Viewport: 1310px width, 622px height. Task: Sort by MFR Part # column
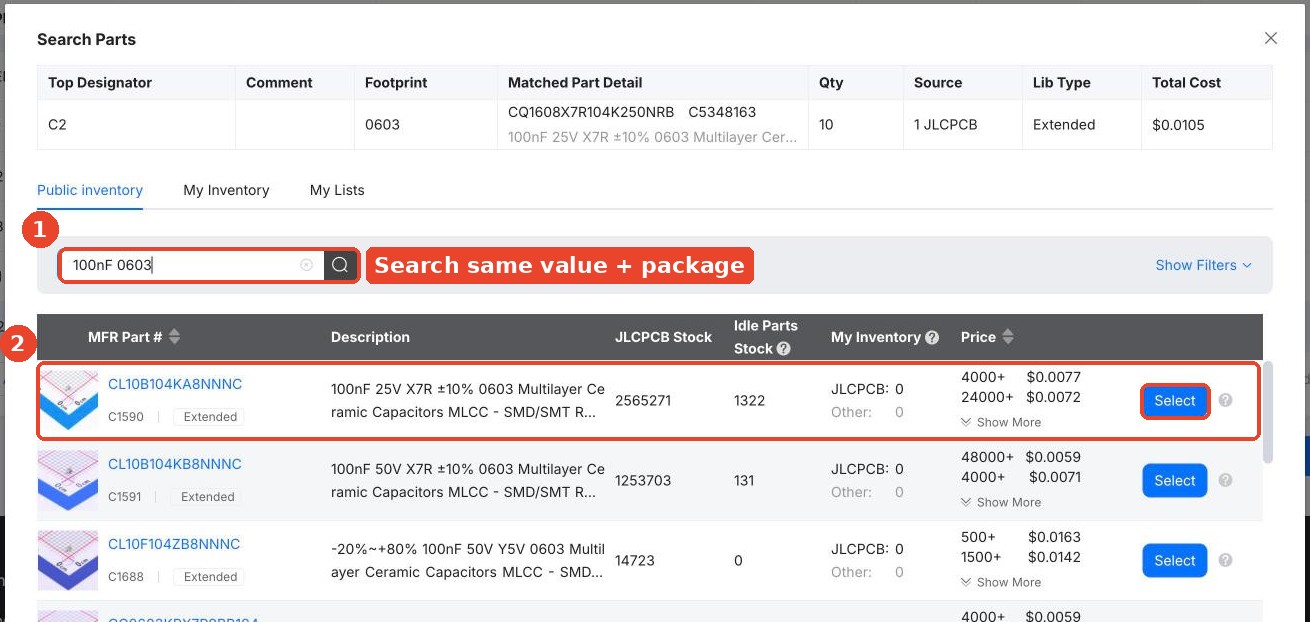[174, 337]
